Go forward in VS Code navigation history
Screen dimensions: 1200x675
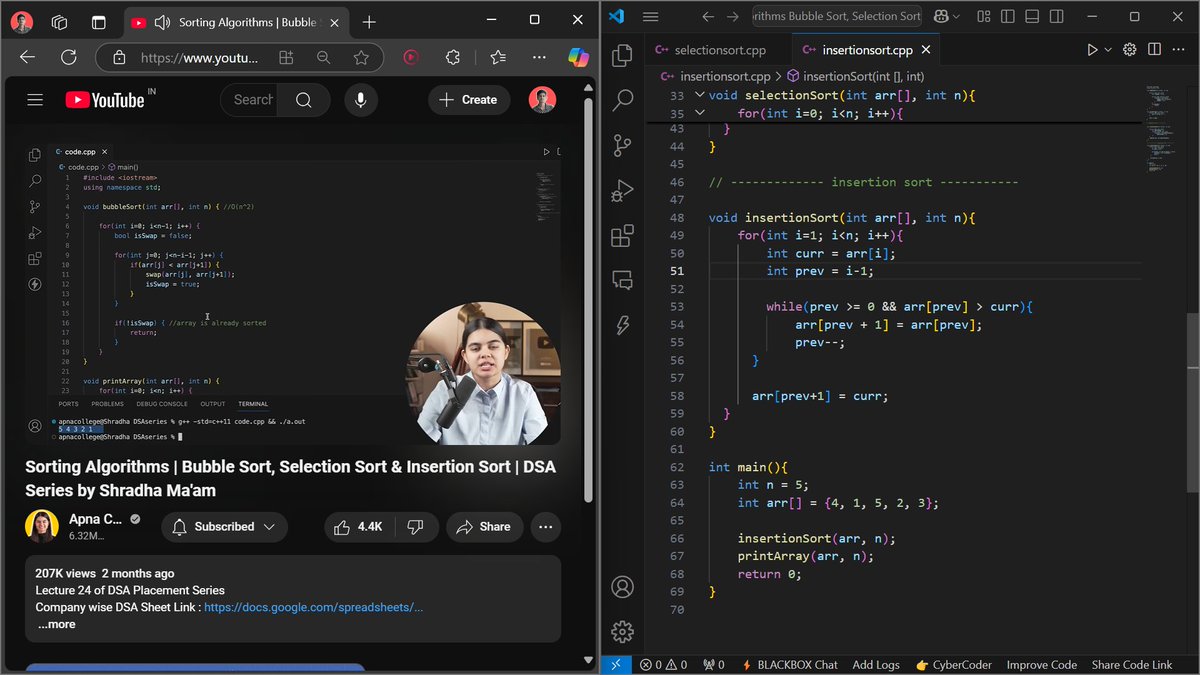[733, 16]
